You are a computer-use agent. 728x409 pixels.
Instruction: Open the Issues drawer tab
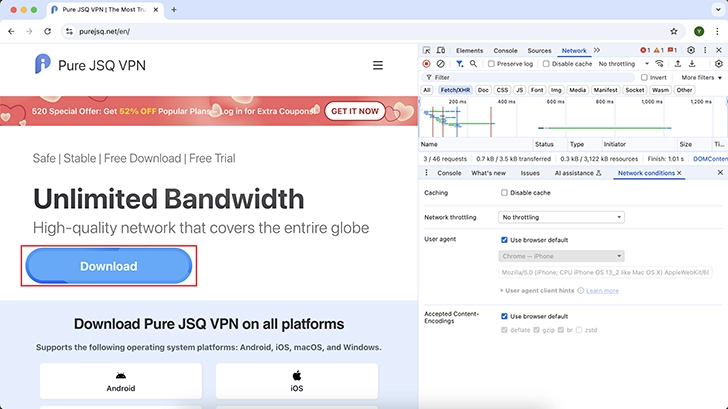point(530,173)
